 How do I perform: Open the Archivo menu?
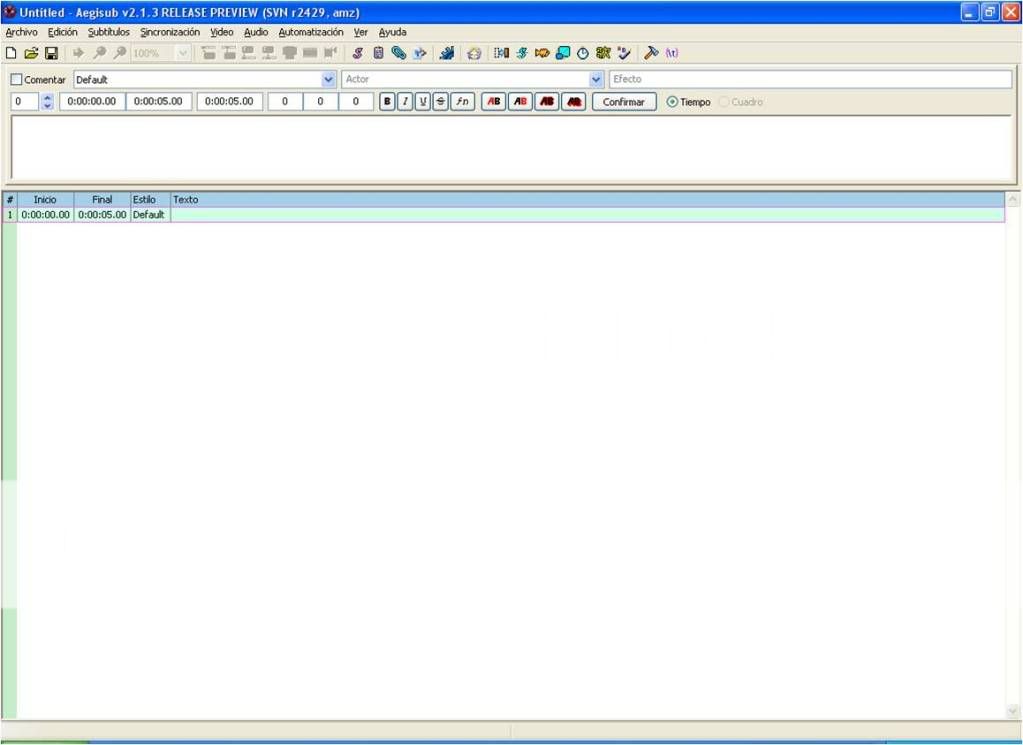21,32
